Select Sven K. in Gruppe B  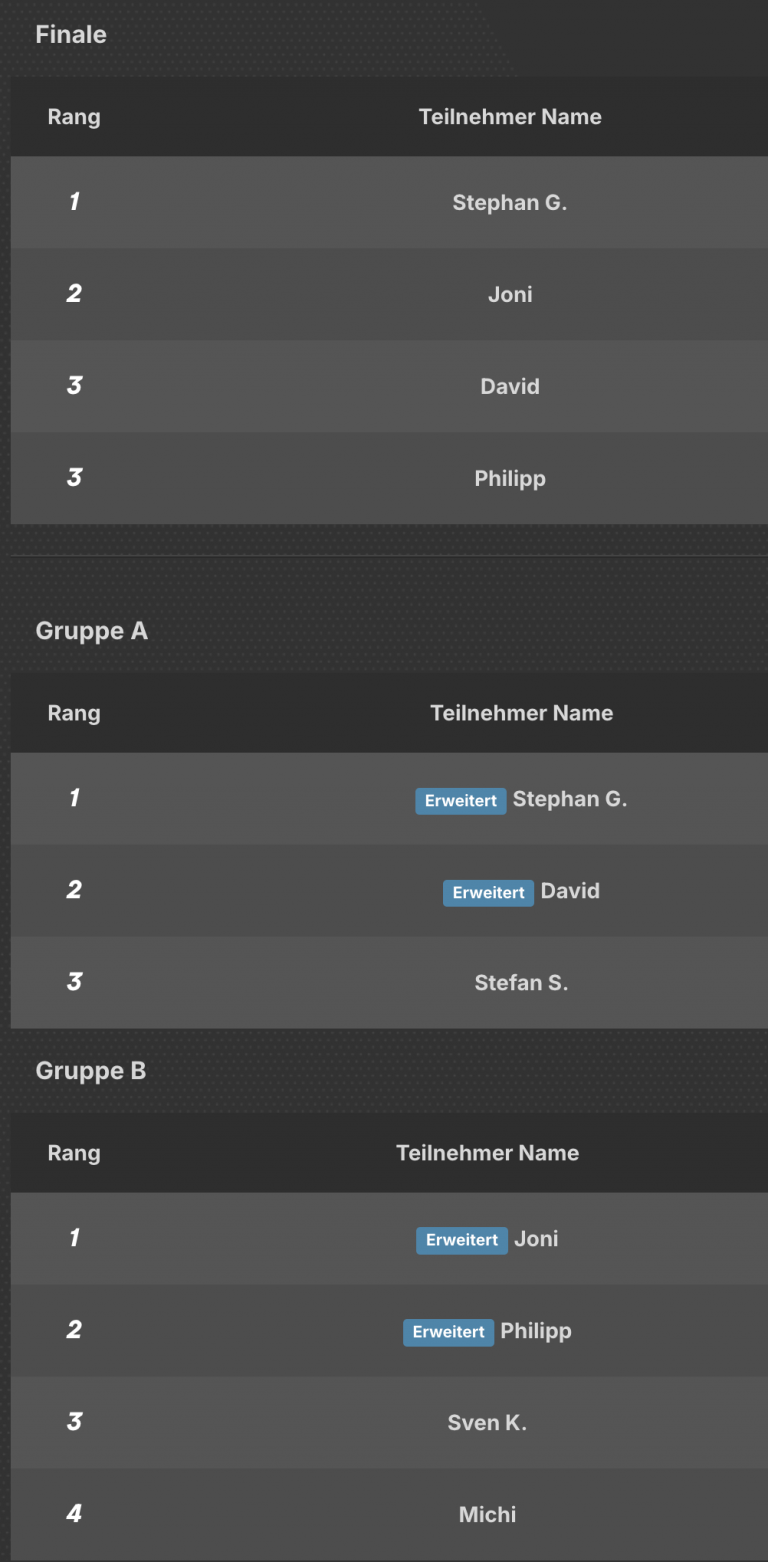487,1423
